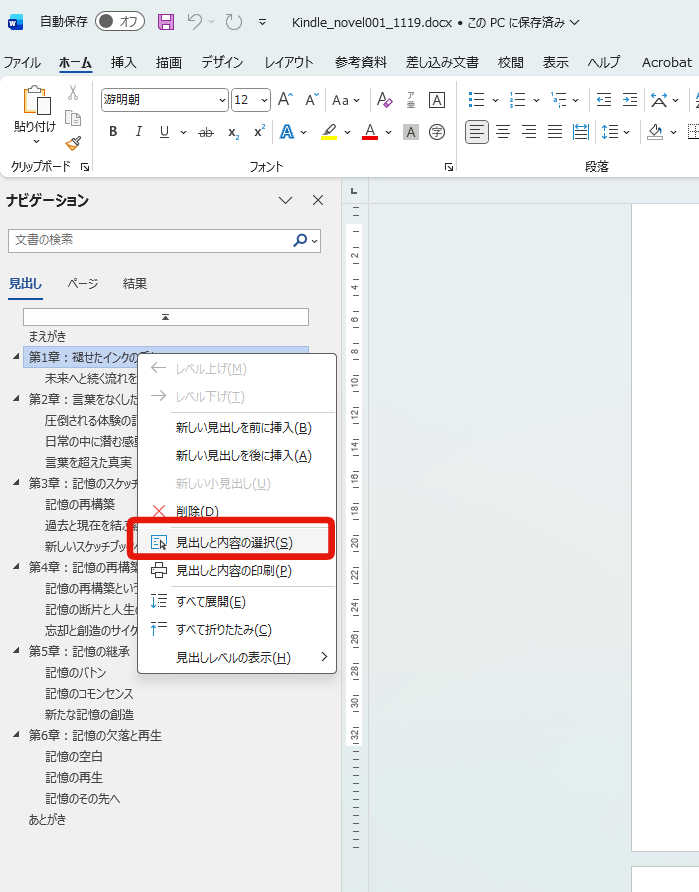Collapse the 第2章 heading
The image size is (699, 892).
pyautogui.click(x=16, y=399)
